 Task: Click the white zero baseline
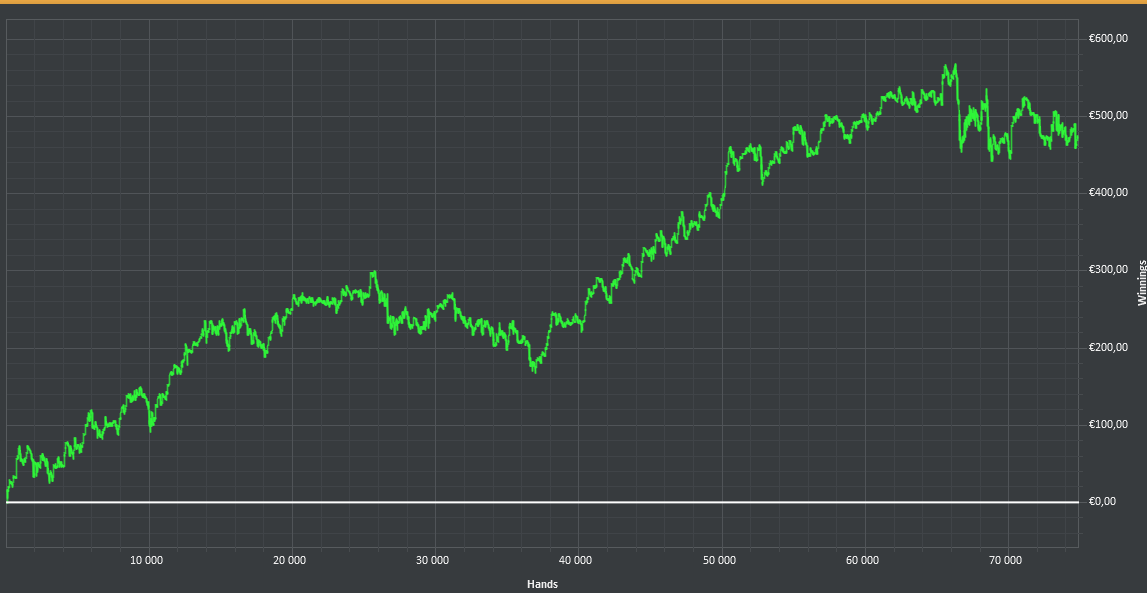point(542,502)
